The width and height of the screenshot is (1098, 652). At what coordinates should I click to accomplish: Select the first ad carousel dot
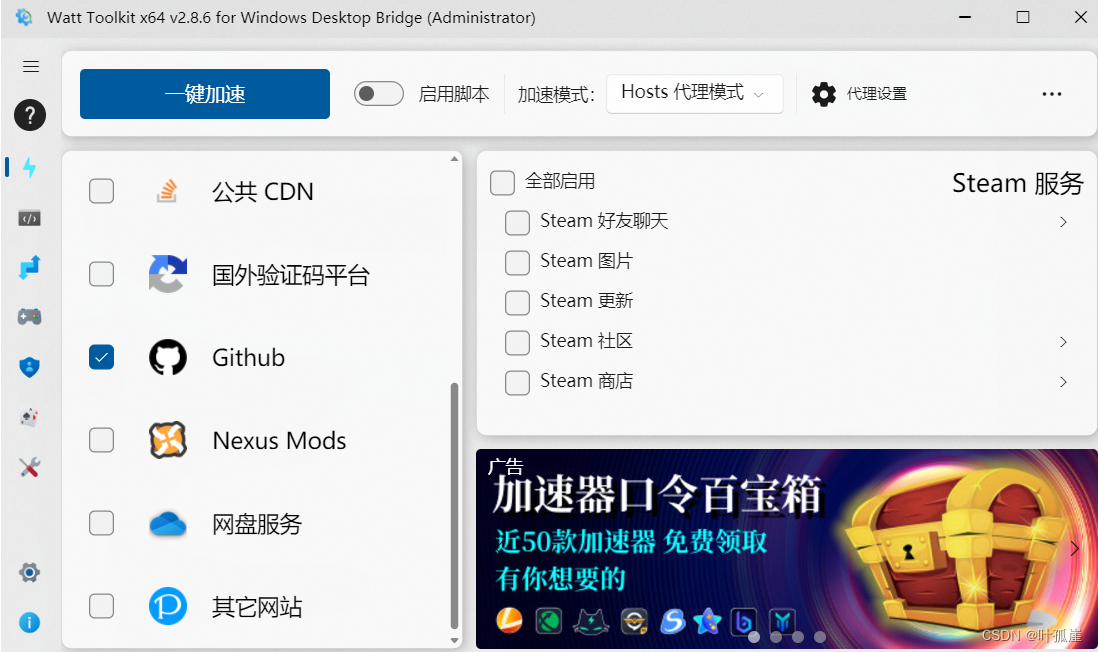pos(754,637)
